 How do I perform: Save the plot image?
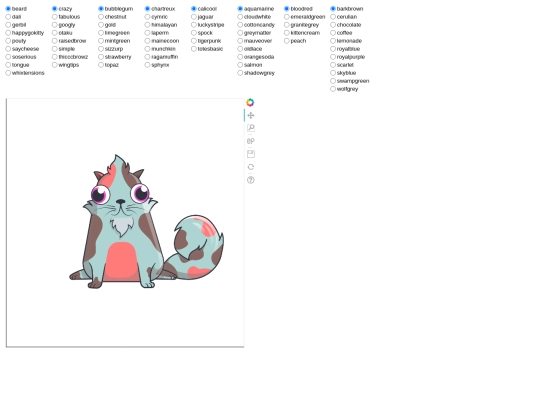(251, 154)
